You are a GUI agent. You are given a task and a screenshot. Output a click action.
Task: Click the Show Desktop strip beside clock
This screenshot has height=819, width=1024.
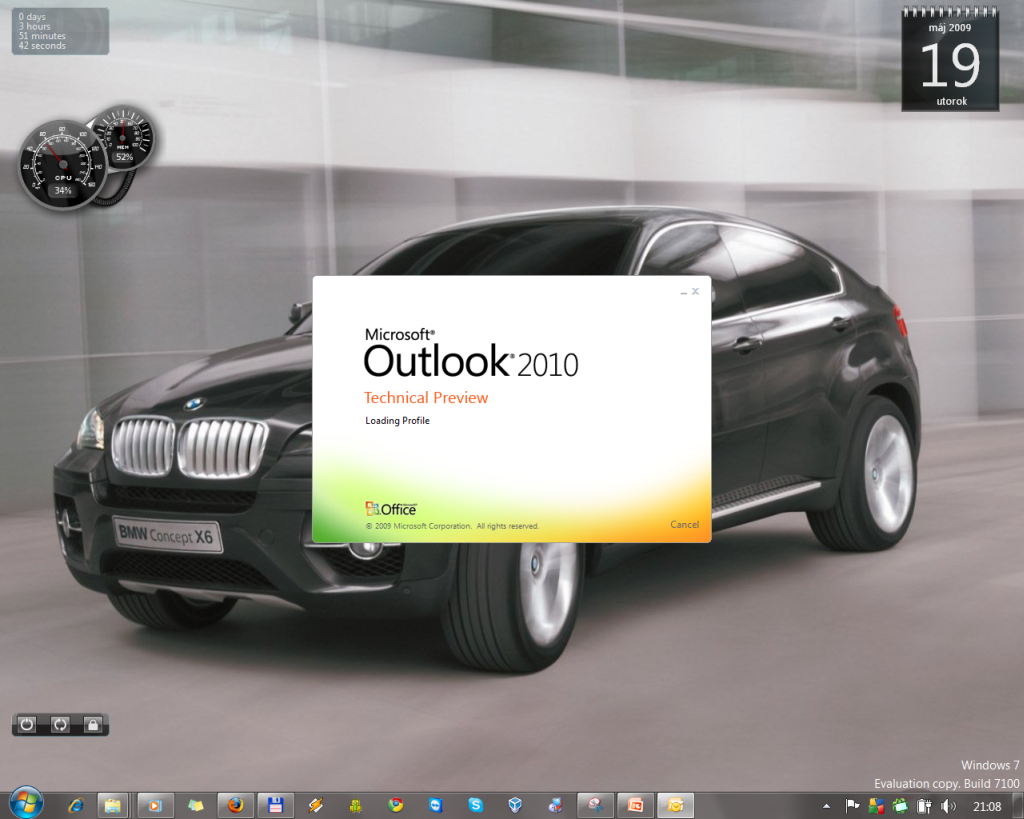point(1017,806)
